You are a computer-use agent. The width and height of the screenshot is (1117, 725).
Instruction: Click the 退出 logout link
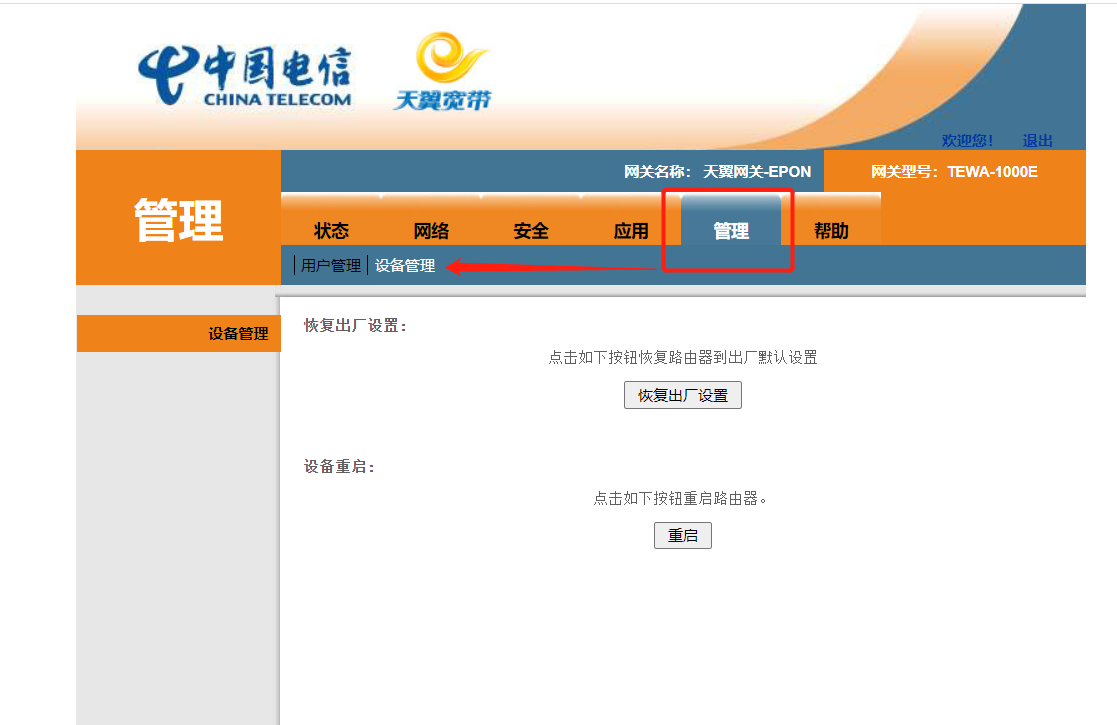[1037, 141]
